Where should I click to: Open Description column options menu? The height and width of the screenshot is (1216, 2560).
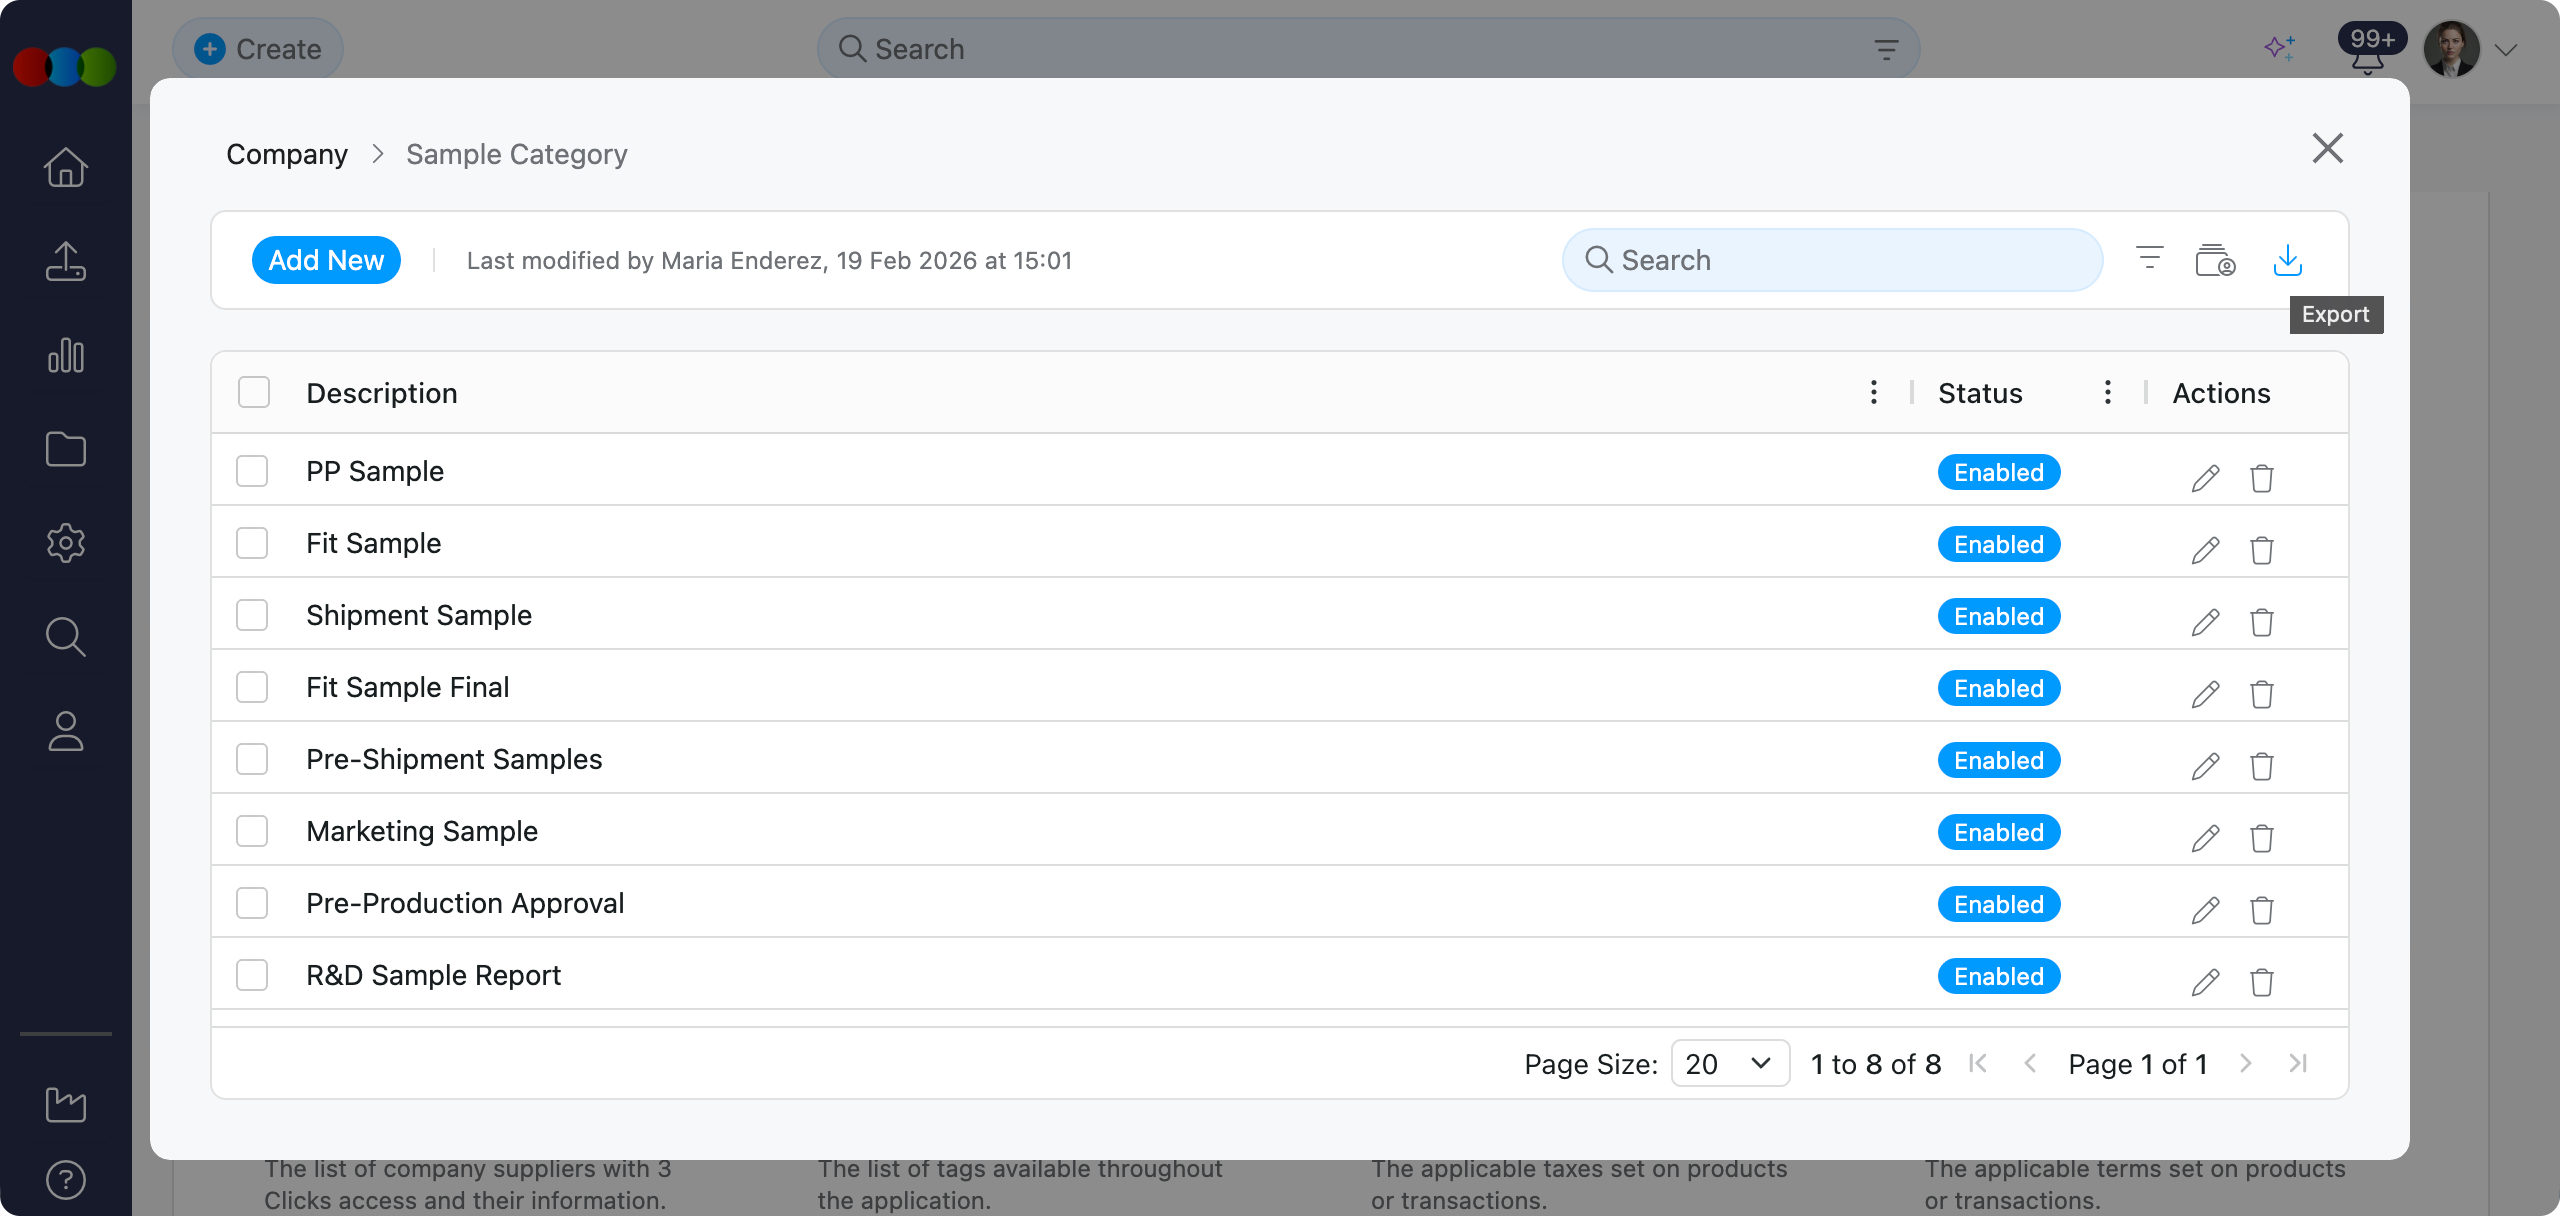point(1873,392)
